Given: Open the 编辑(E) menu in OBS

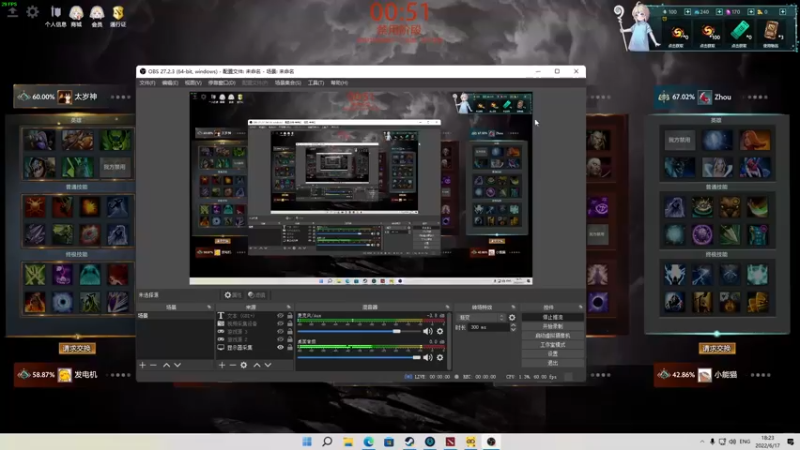Looking at the screenshot, I should click(x=170, y=83).
